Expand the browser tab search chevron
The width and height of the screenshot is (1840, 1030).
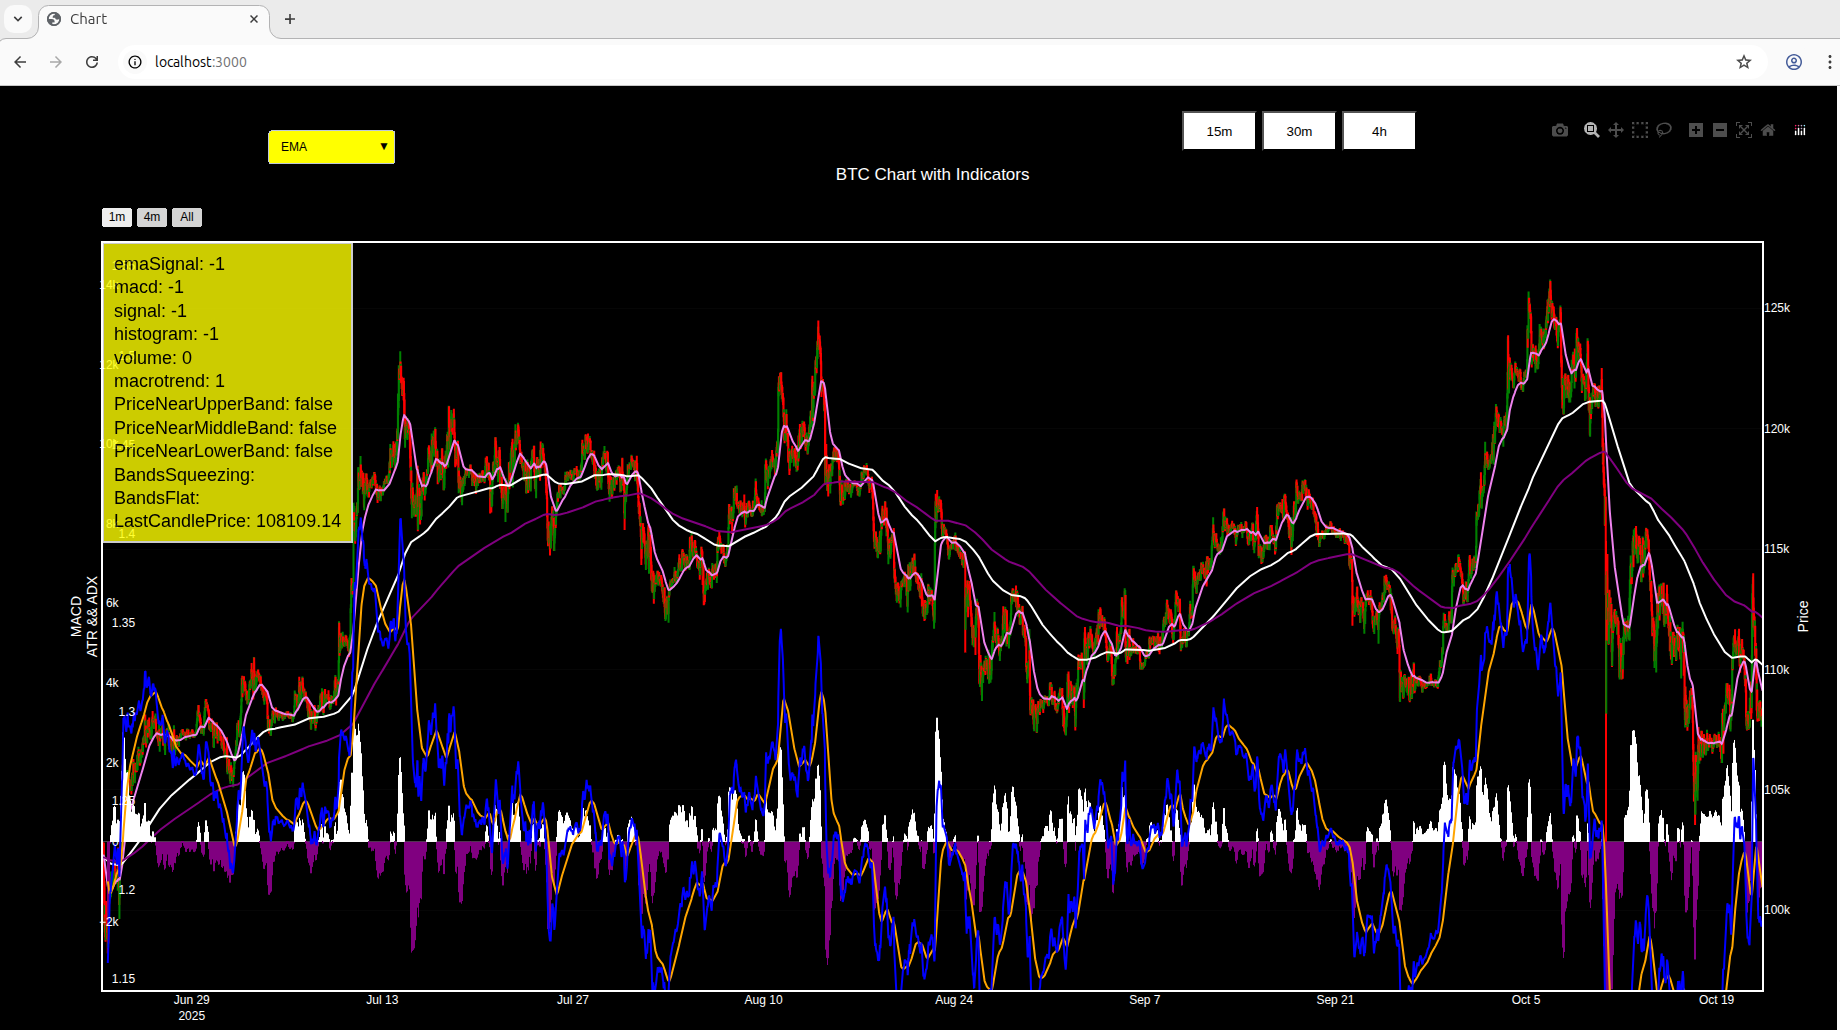18,19
